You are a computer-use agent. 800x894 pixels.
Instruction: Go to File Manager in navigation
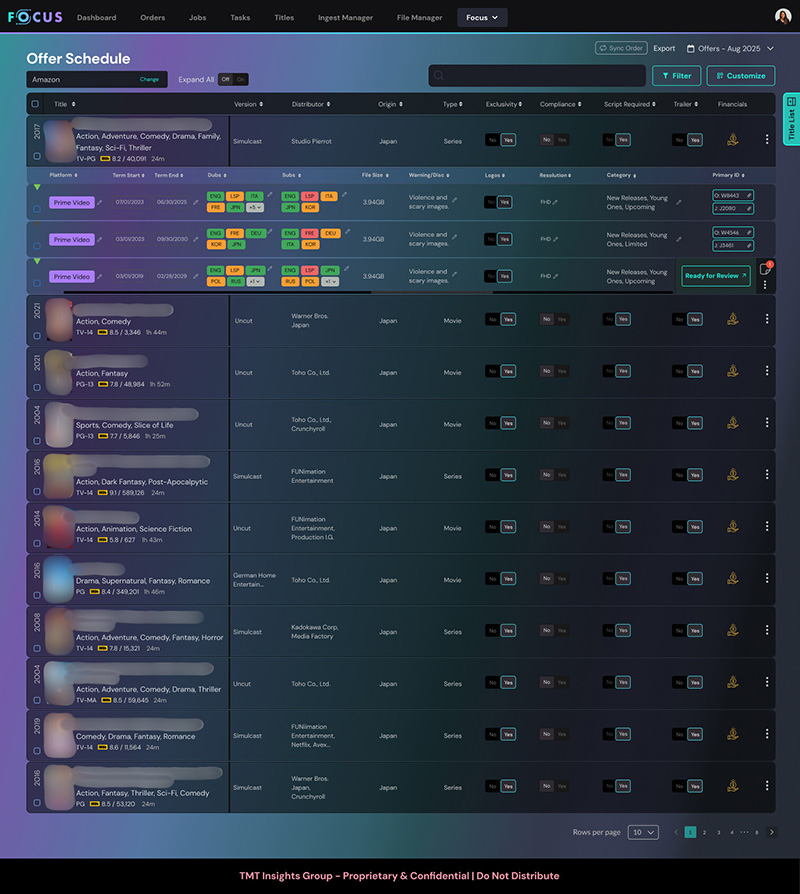pos(419,17)
